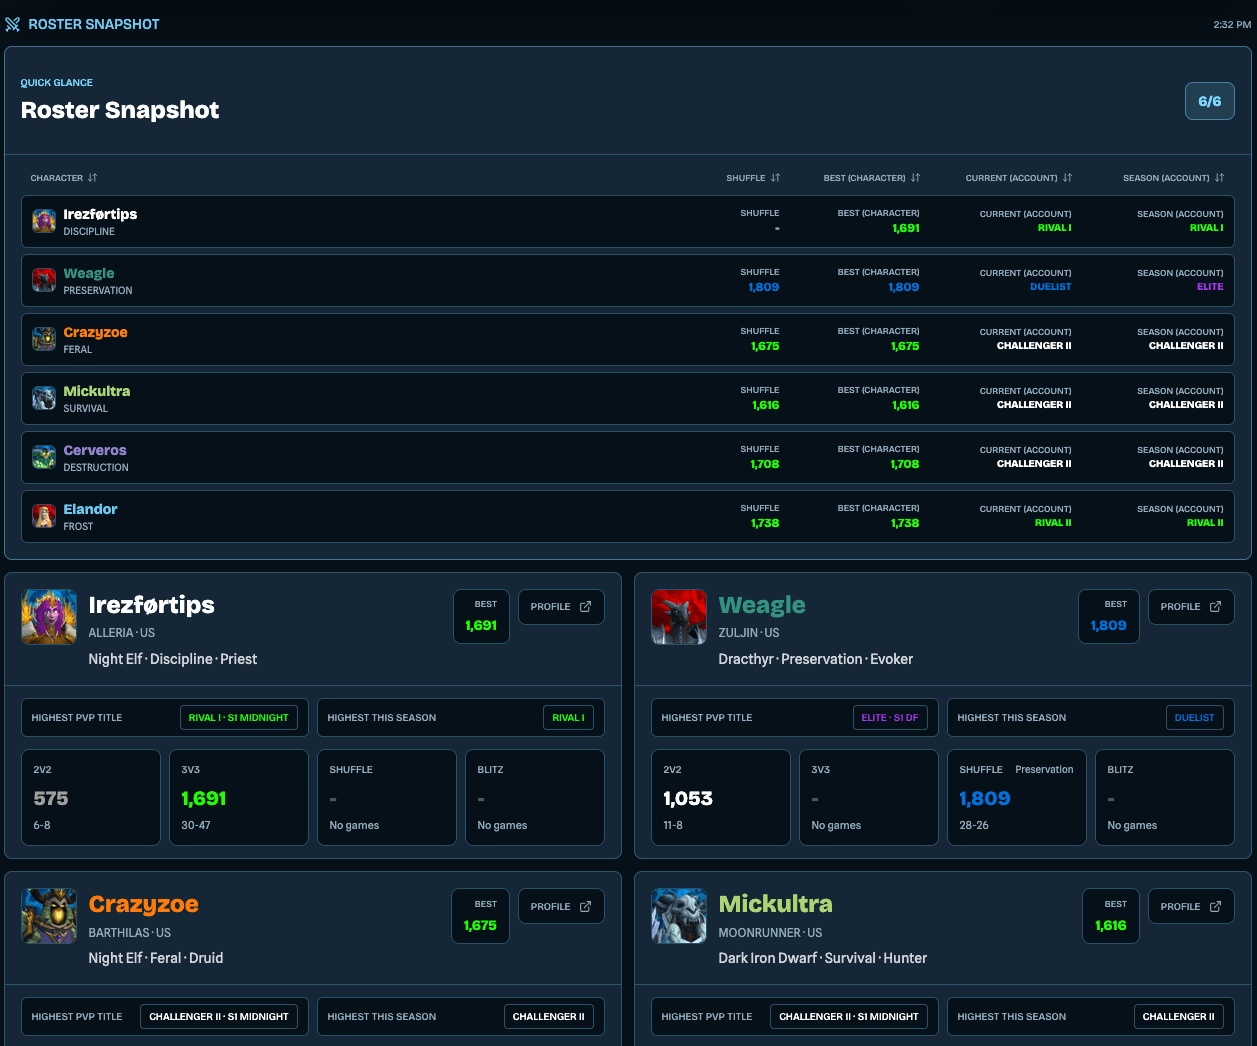Click Irezførtips season Rival I label in table
1257x1046 pixels.
tap(1207, 228)
